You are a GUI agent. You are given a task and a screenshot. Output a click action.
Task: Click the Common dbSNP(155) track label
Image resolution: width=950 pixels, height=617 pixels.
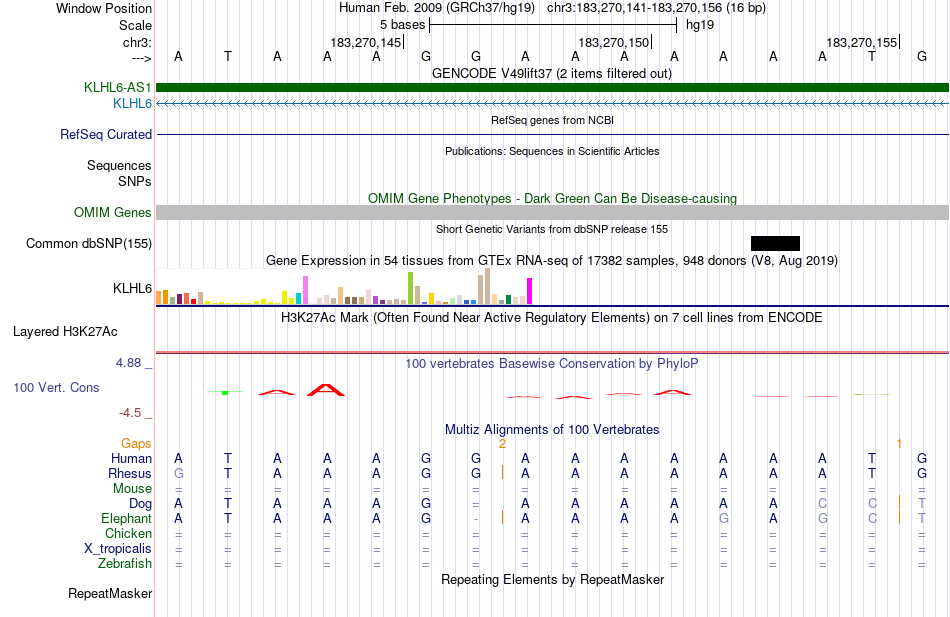pos(88,243)
